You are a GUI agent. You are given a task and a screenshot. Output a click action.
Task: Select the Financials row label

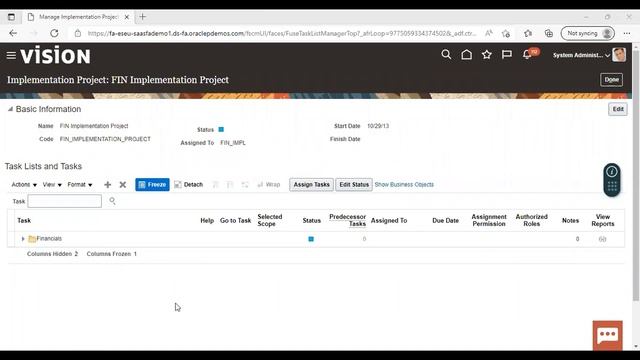(x=49, y=239)
